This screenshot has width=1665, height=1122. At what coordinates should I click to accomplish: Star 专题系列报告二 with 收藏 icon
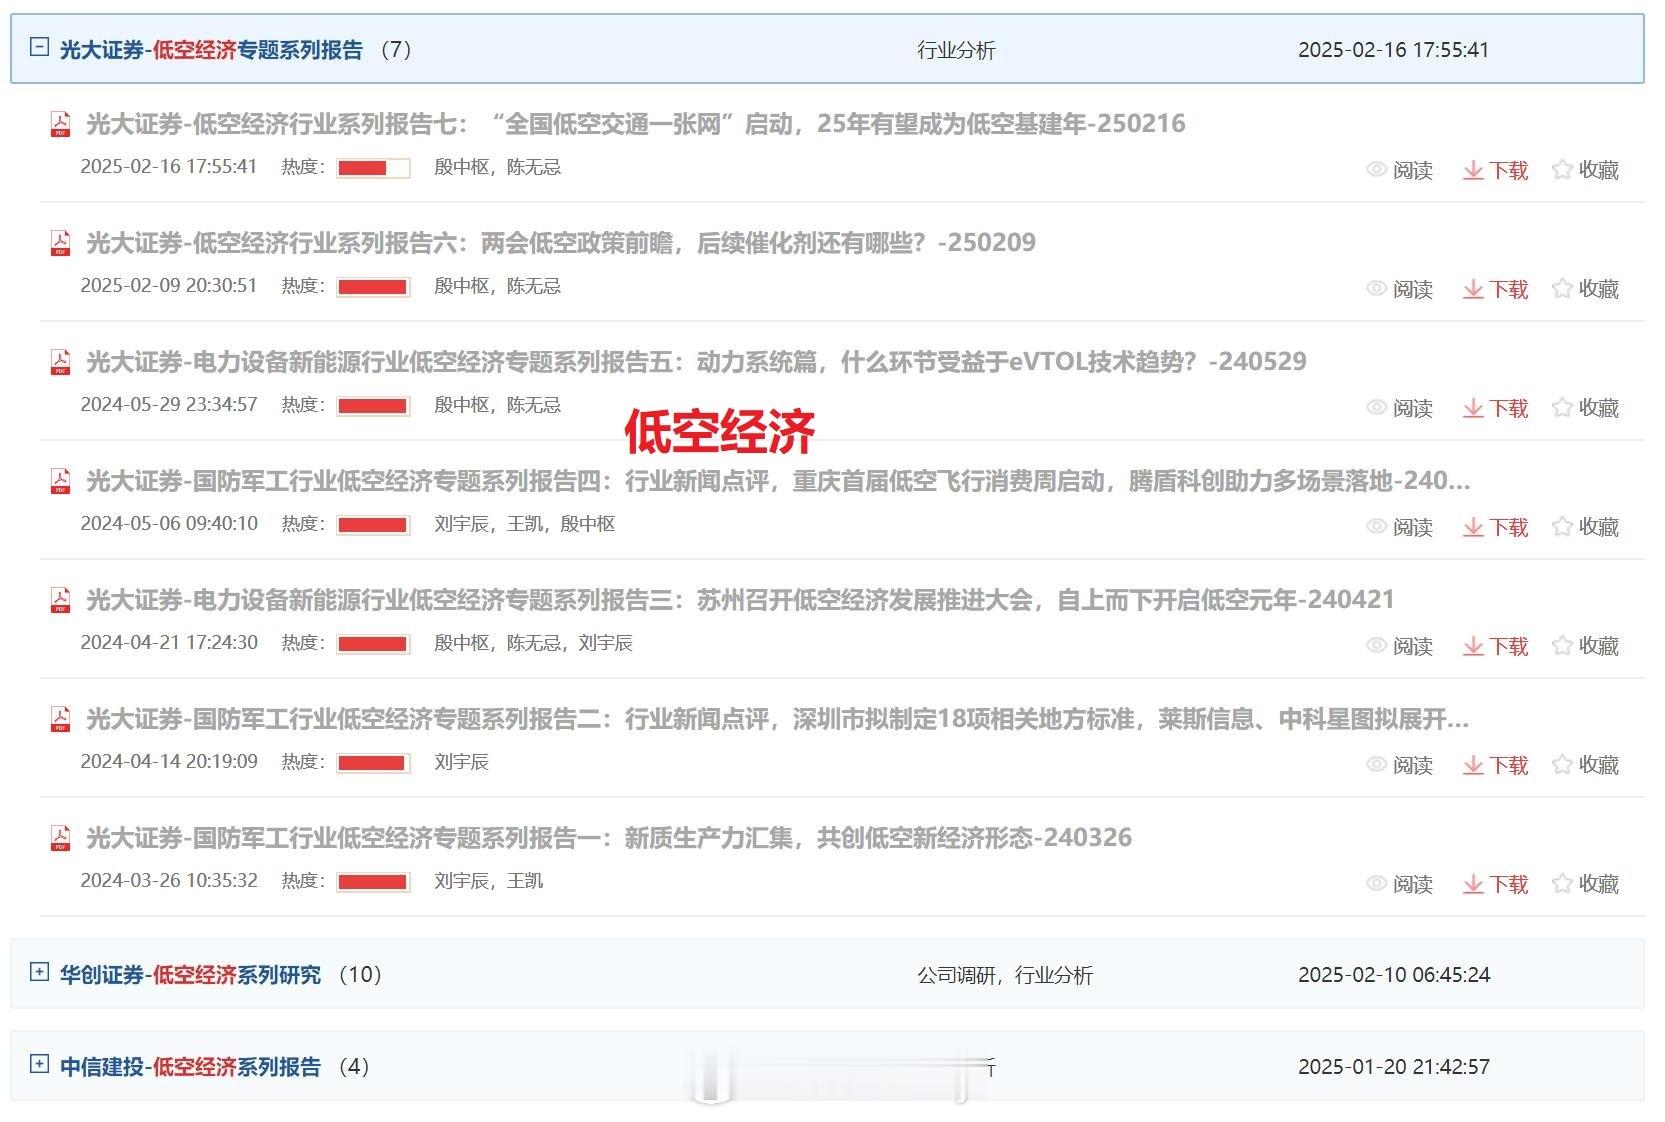pyautogui.click(x=1562, y=765)
